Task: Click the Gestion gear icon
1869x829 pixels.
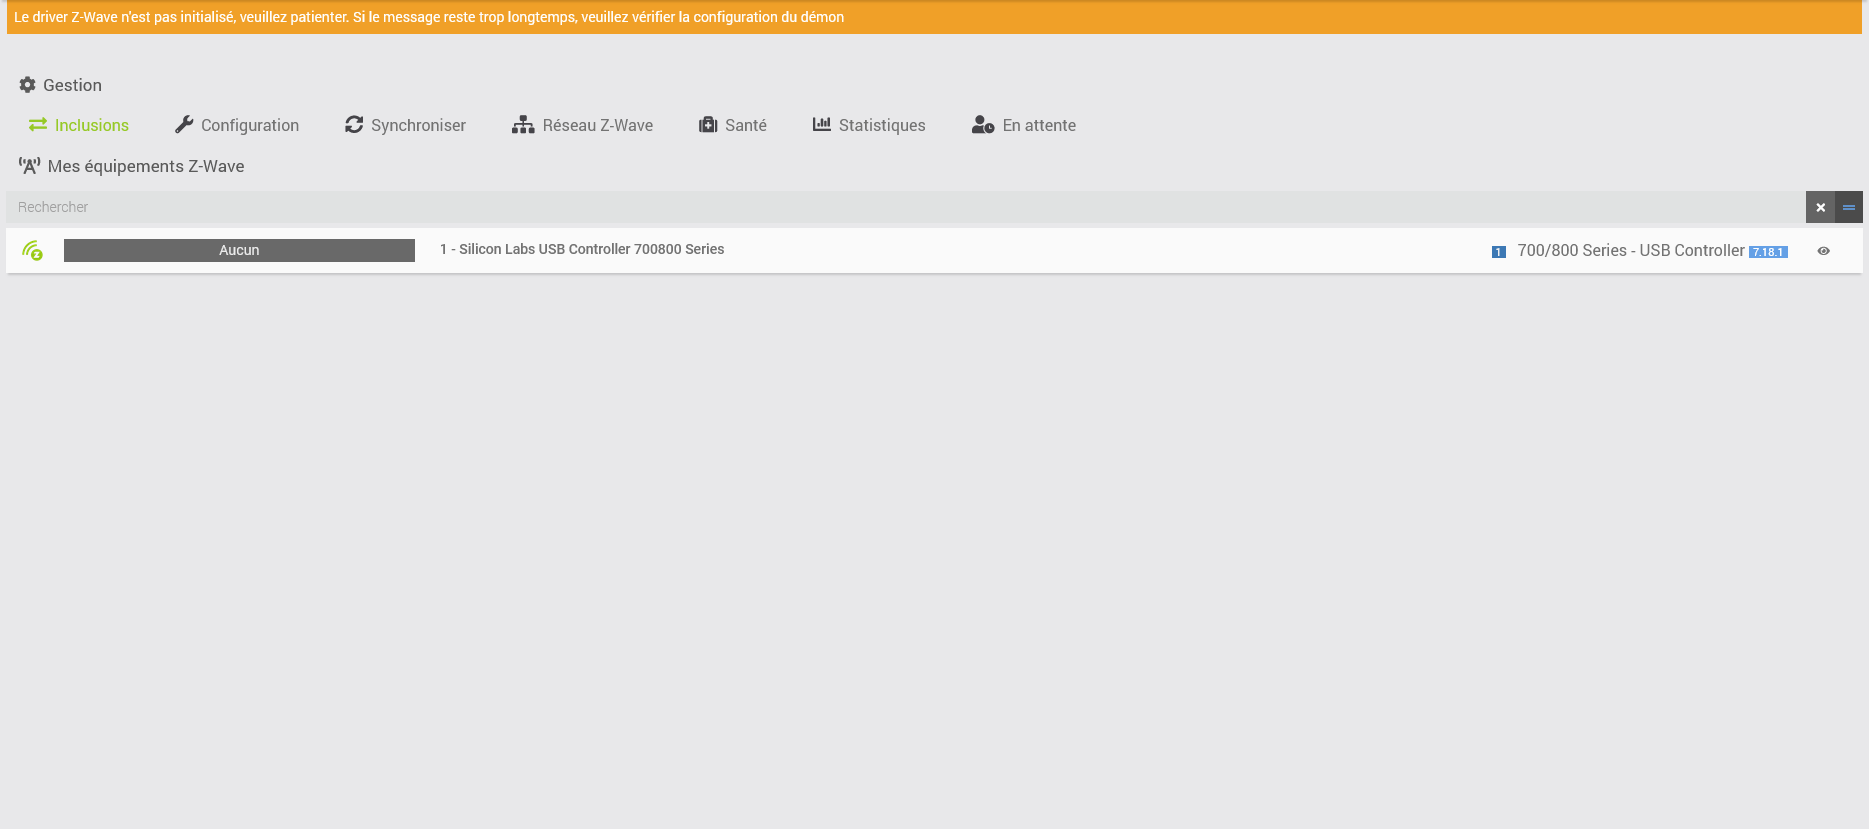Action: (27, 85)
